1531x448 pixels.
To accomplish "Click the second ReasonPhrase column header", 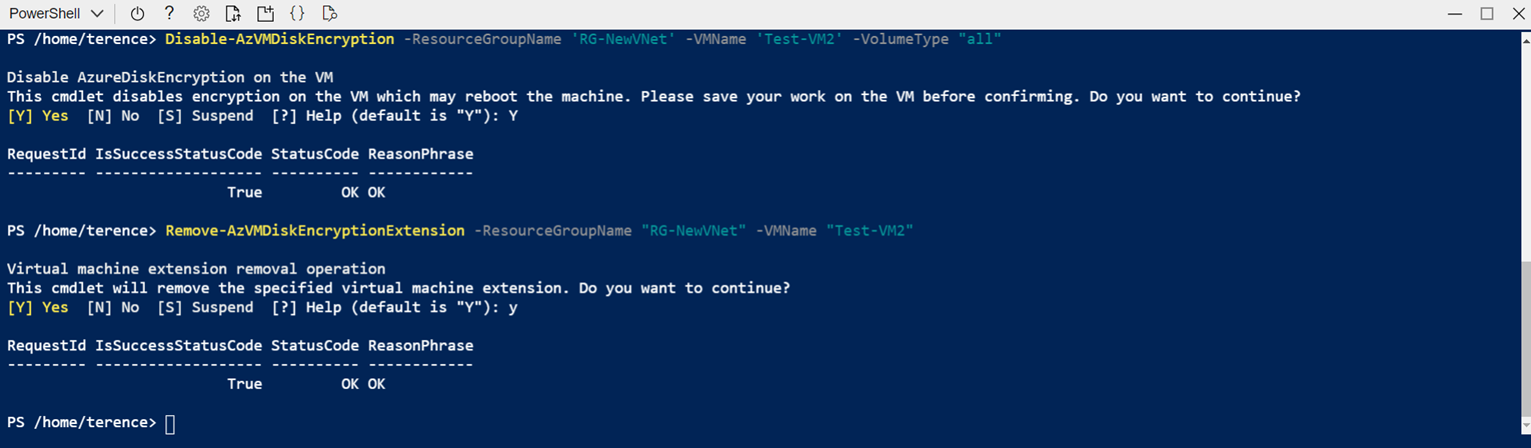I will [x=420, y=346].
